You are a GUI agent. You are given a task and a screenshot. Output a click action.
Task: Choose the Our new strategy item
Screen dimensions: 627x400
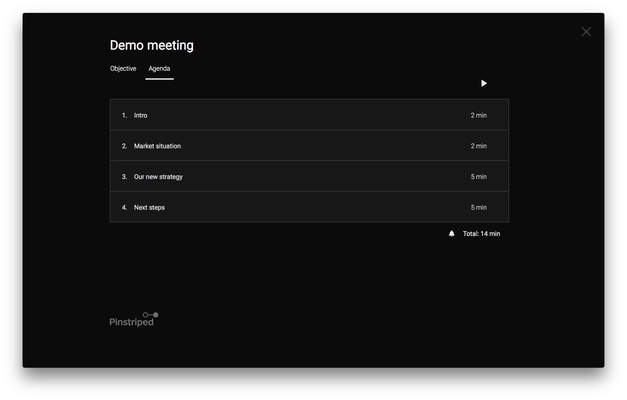(158, 177)
